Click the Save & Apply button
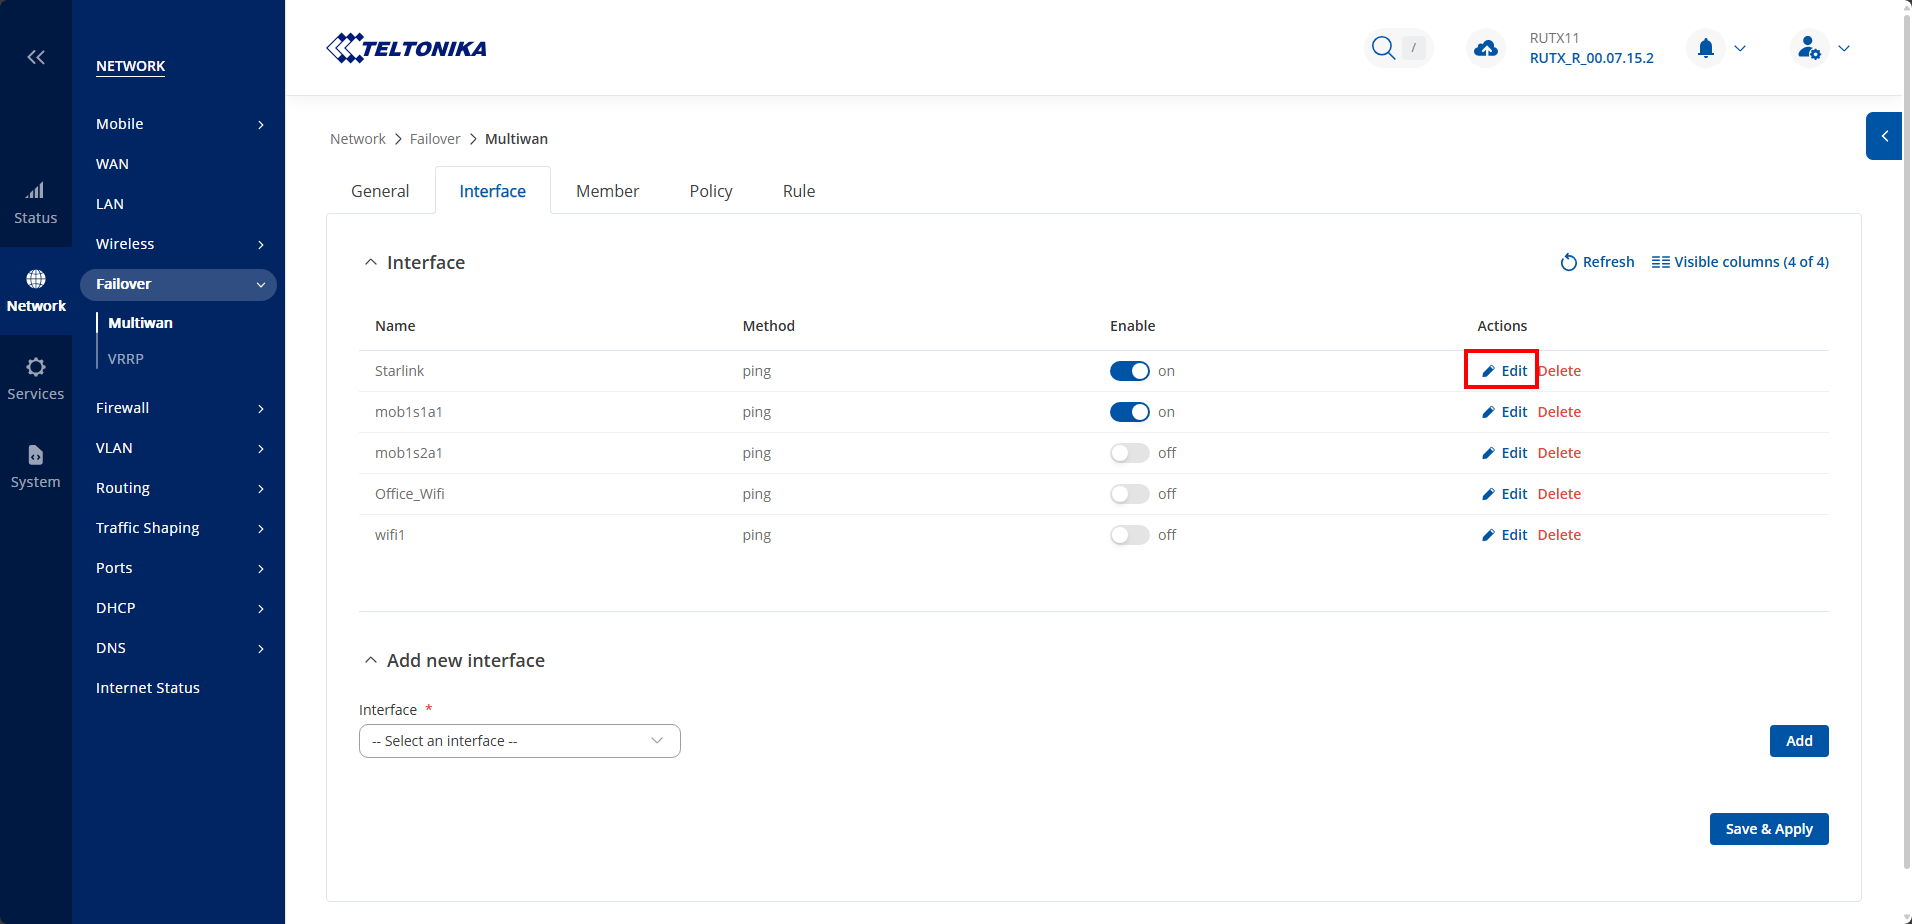The image size is (1912, 924). 1768,829
